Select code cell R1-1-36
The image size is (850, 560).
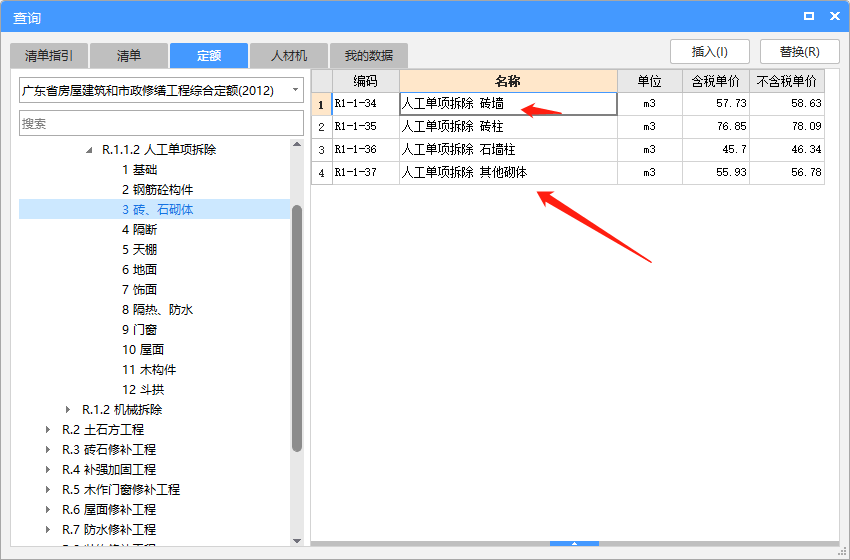coord(366,150)
